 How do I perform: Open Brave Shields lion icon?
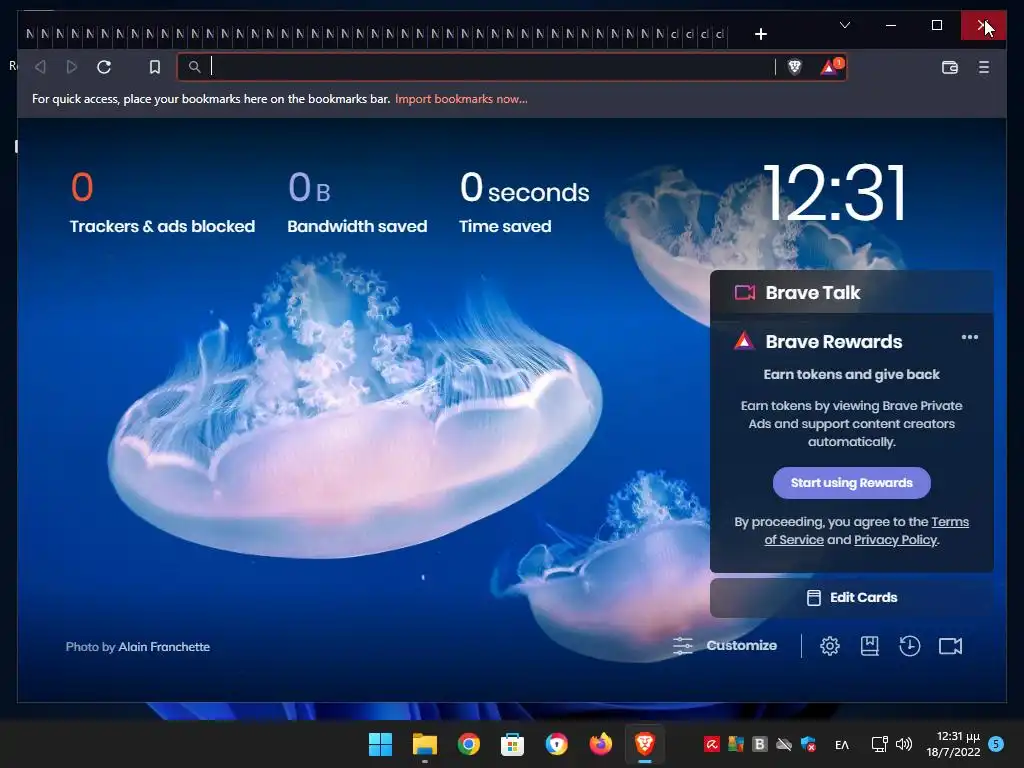click(794, 67)
